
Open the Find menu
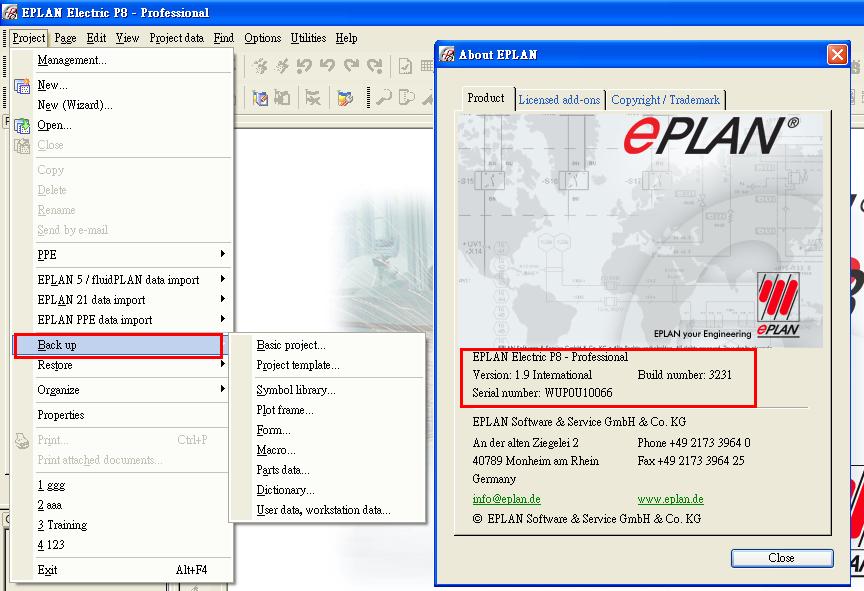[x=224, y=38]
